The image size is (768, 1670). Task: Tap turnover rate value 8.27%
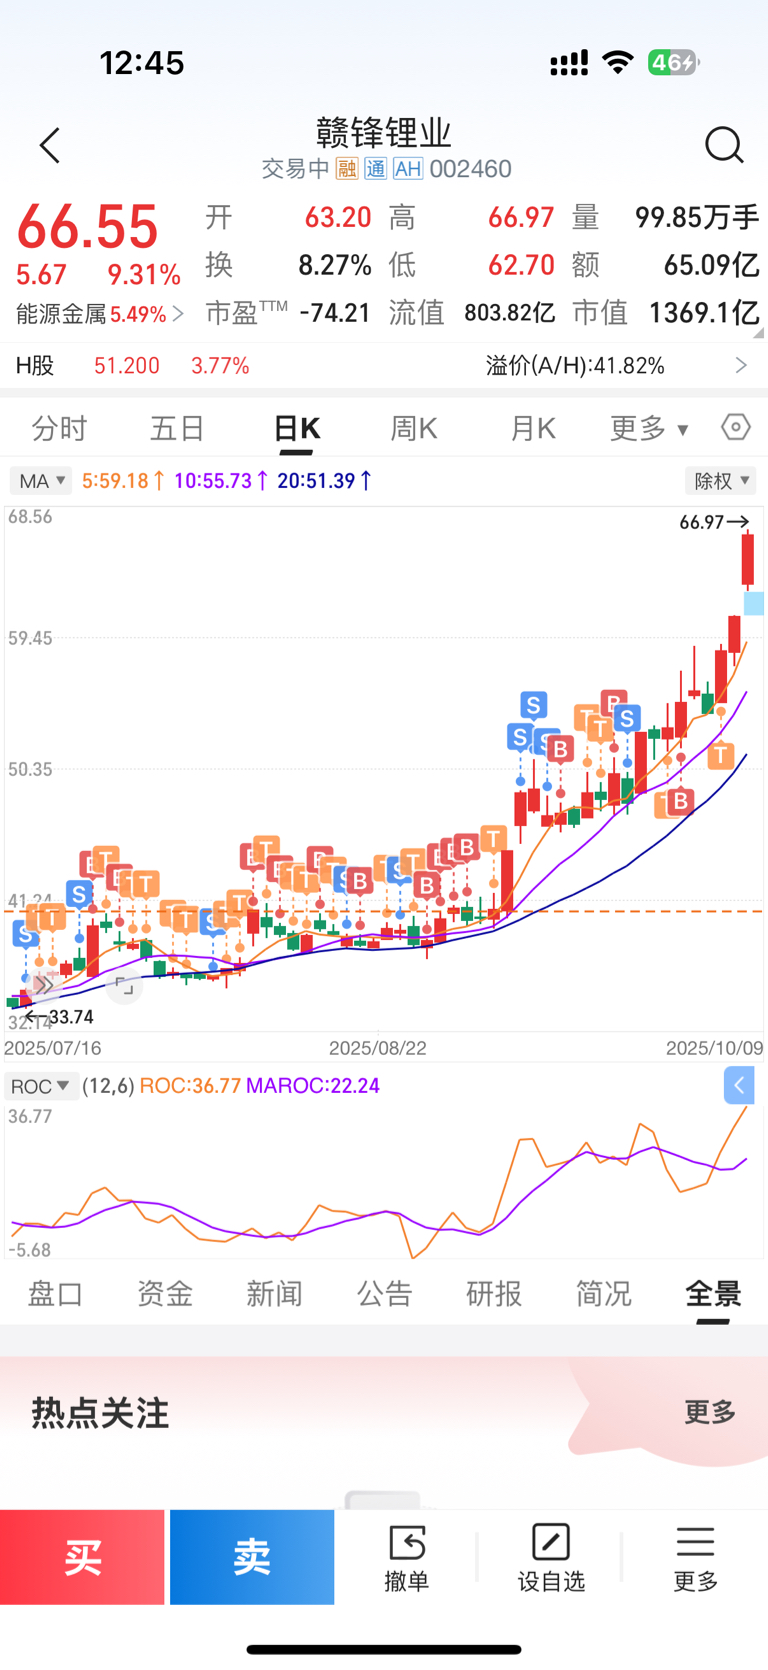point(335,265)
